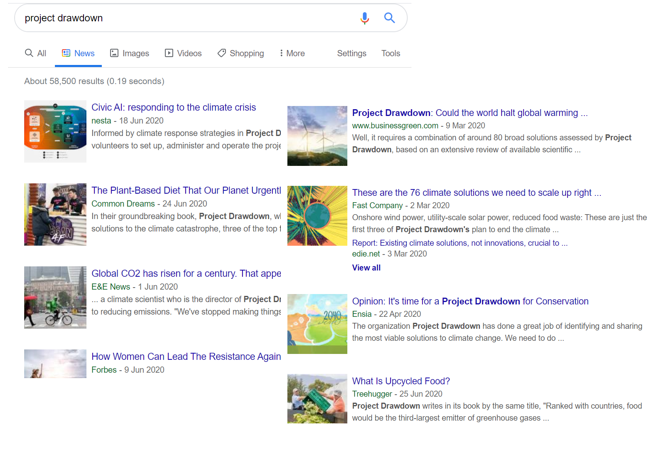The image size is (667, 455).
Task: Open 'Civic AI: responding to the climate crisis'
Action: tap(174, 107)
